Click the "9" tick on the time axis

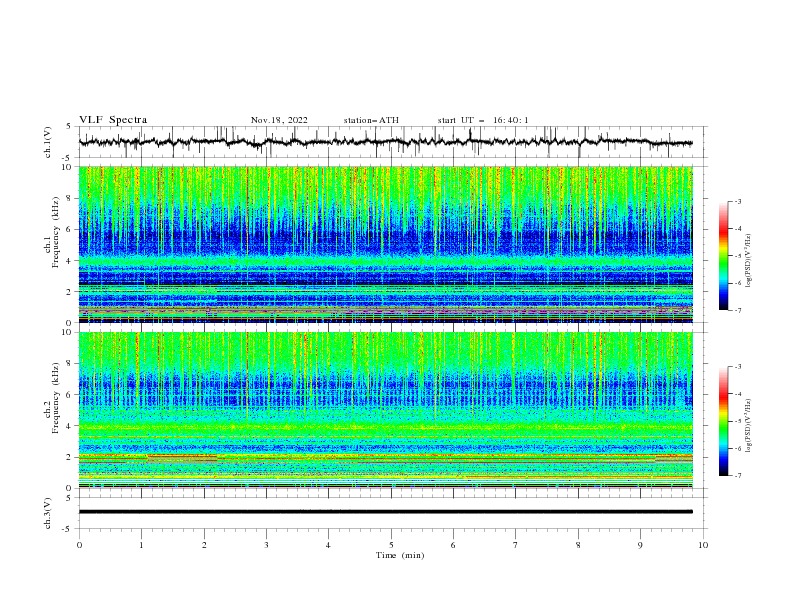tap(640, 545)
